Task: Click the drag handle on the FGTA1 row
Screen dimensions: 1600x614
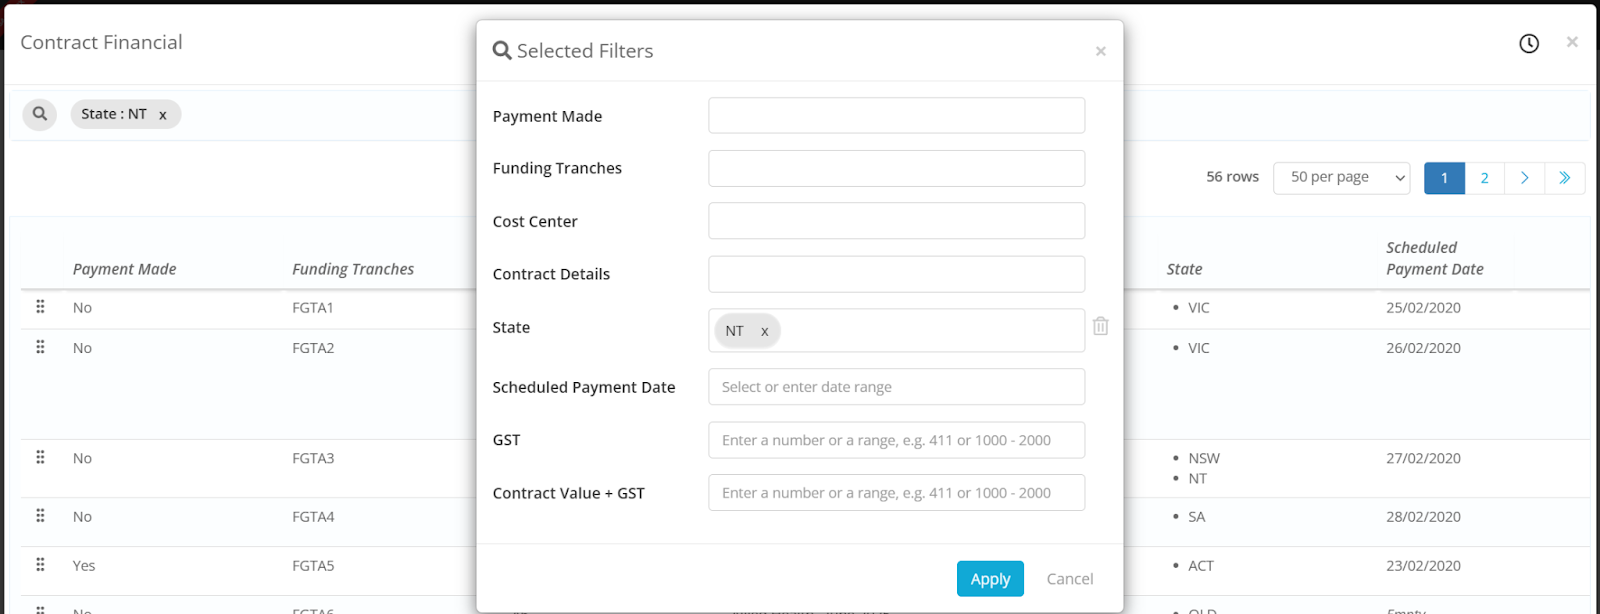Action: (40, 307)
